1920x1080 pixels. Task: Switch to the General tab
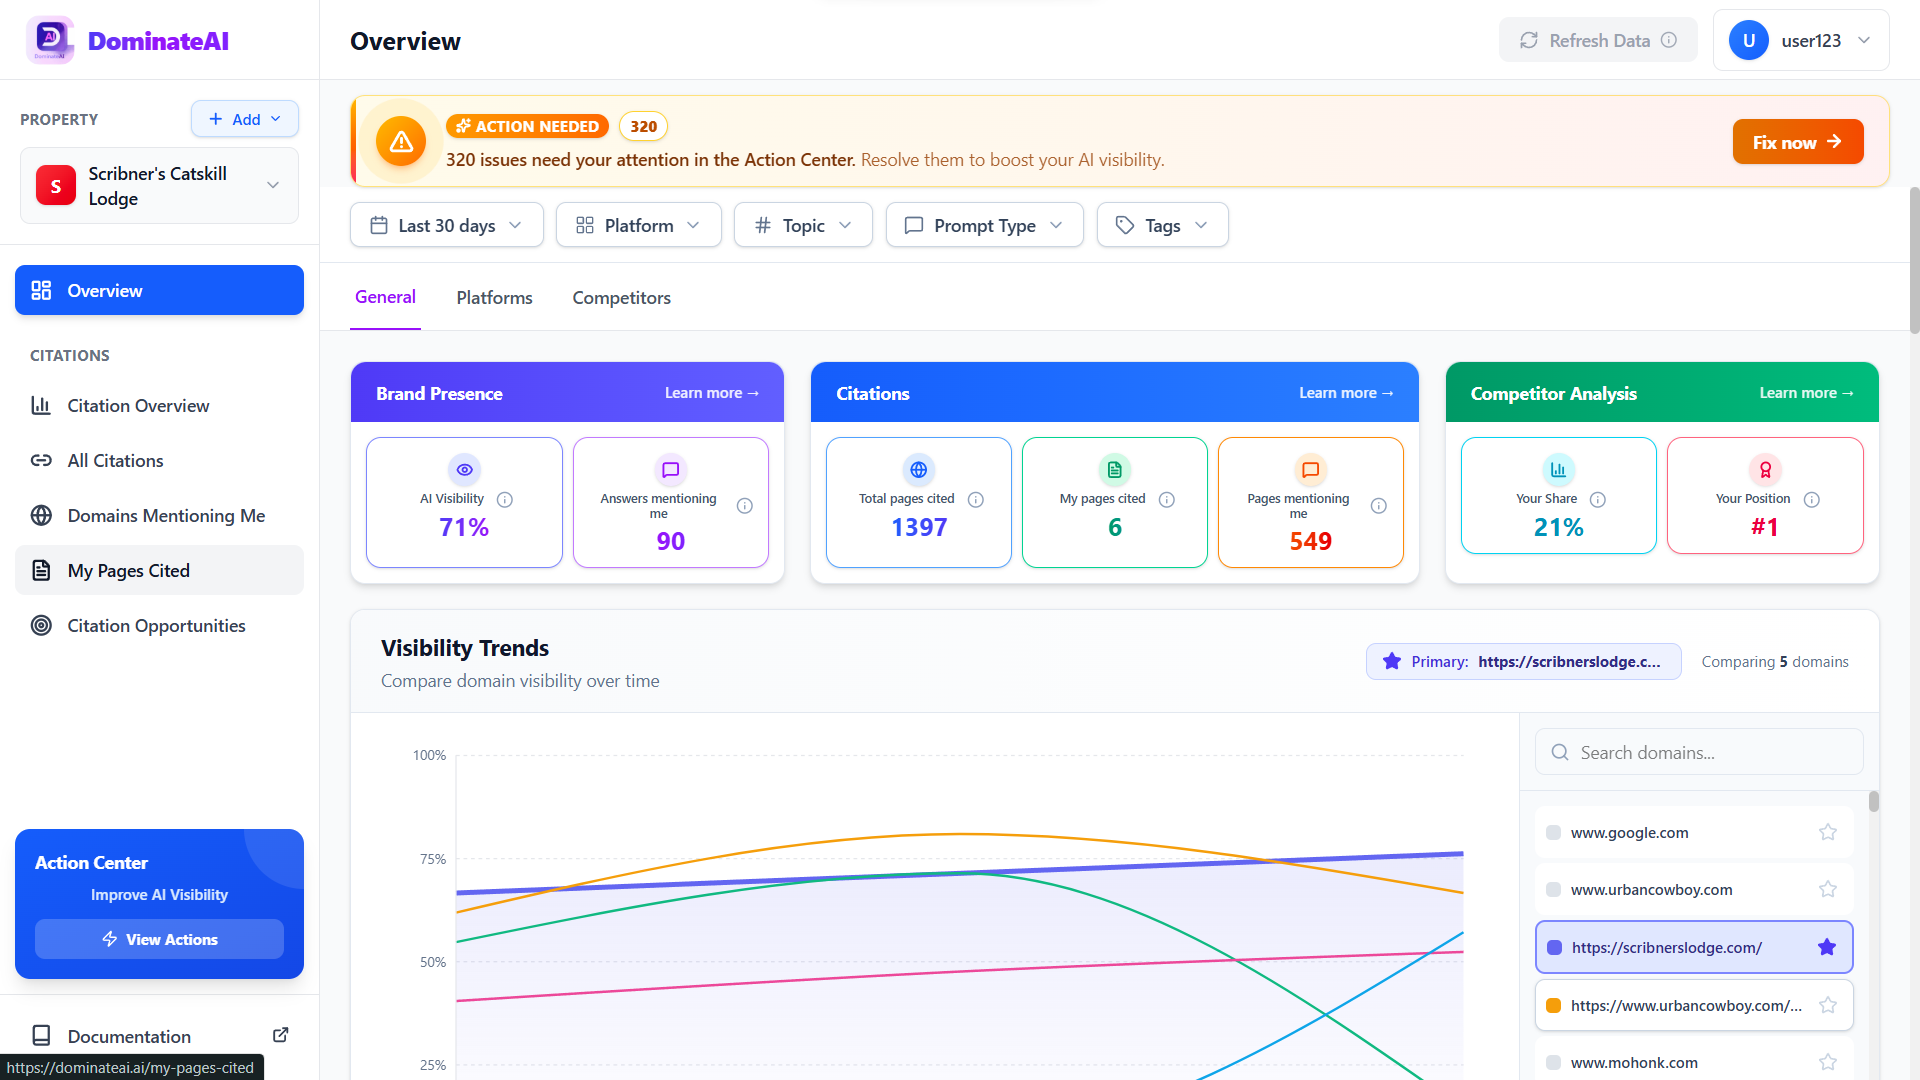[385, 297]
